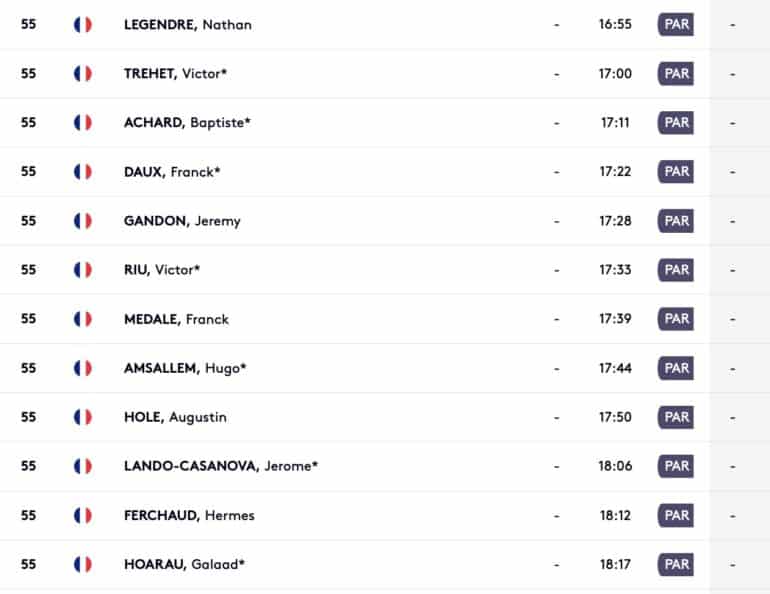Click the French flag beside TREHET, Victor
The height and width of the screenshot is (594, 770).
tap(82, 74)
